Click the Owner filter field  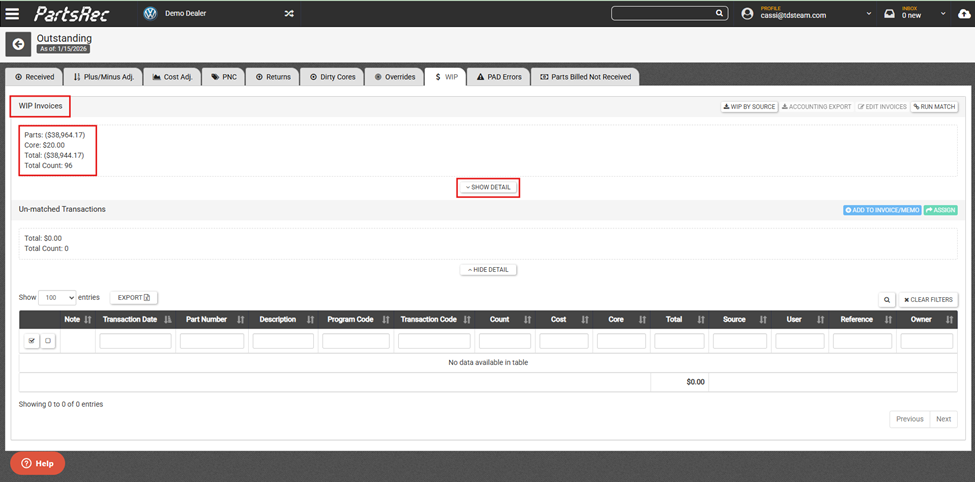pos(927,341)
